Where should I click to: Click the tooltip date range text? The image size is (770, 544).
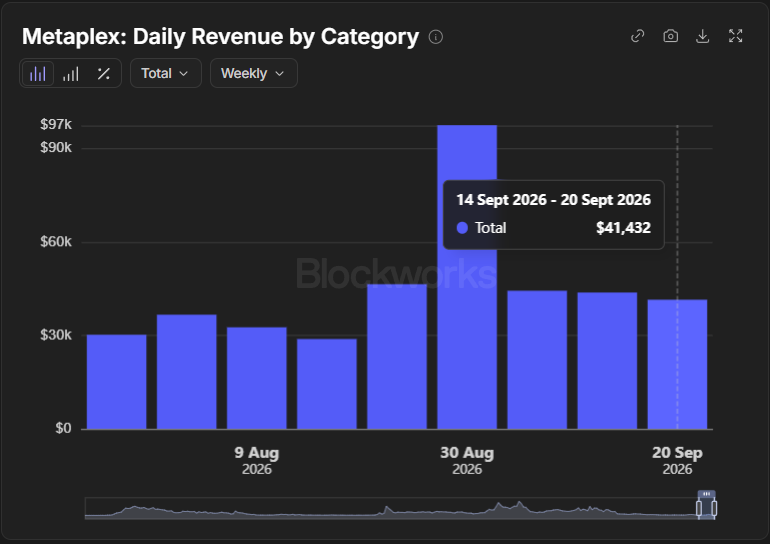(x=553, y=200)
